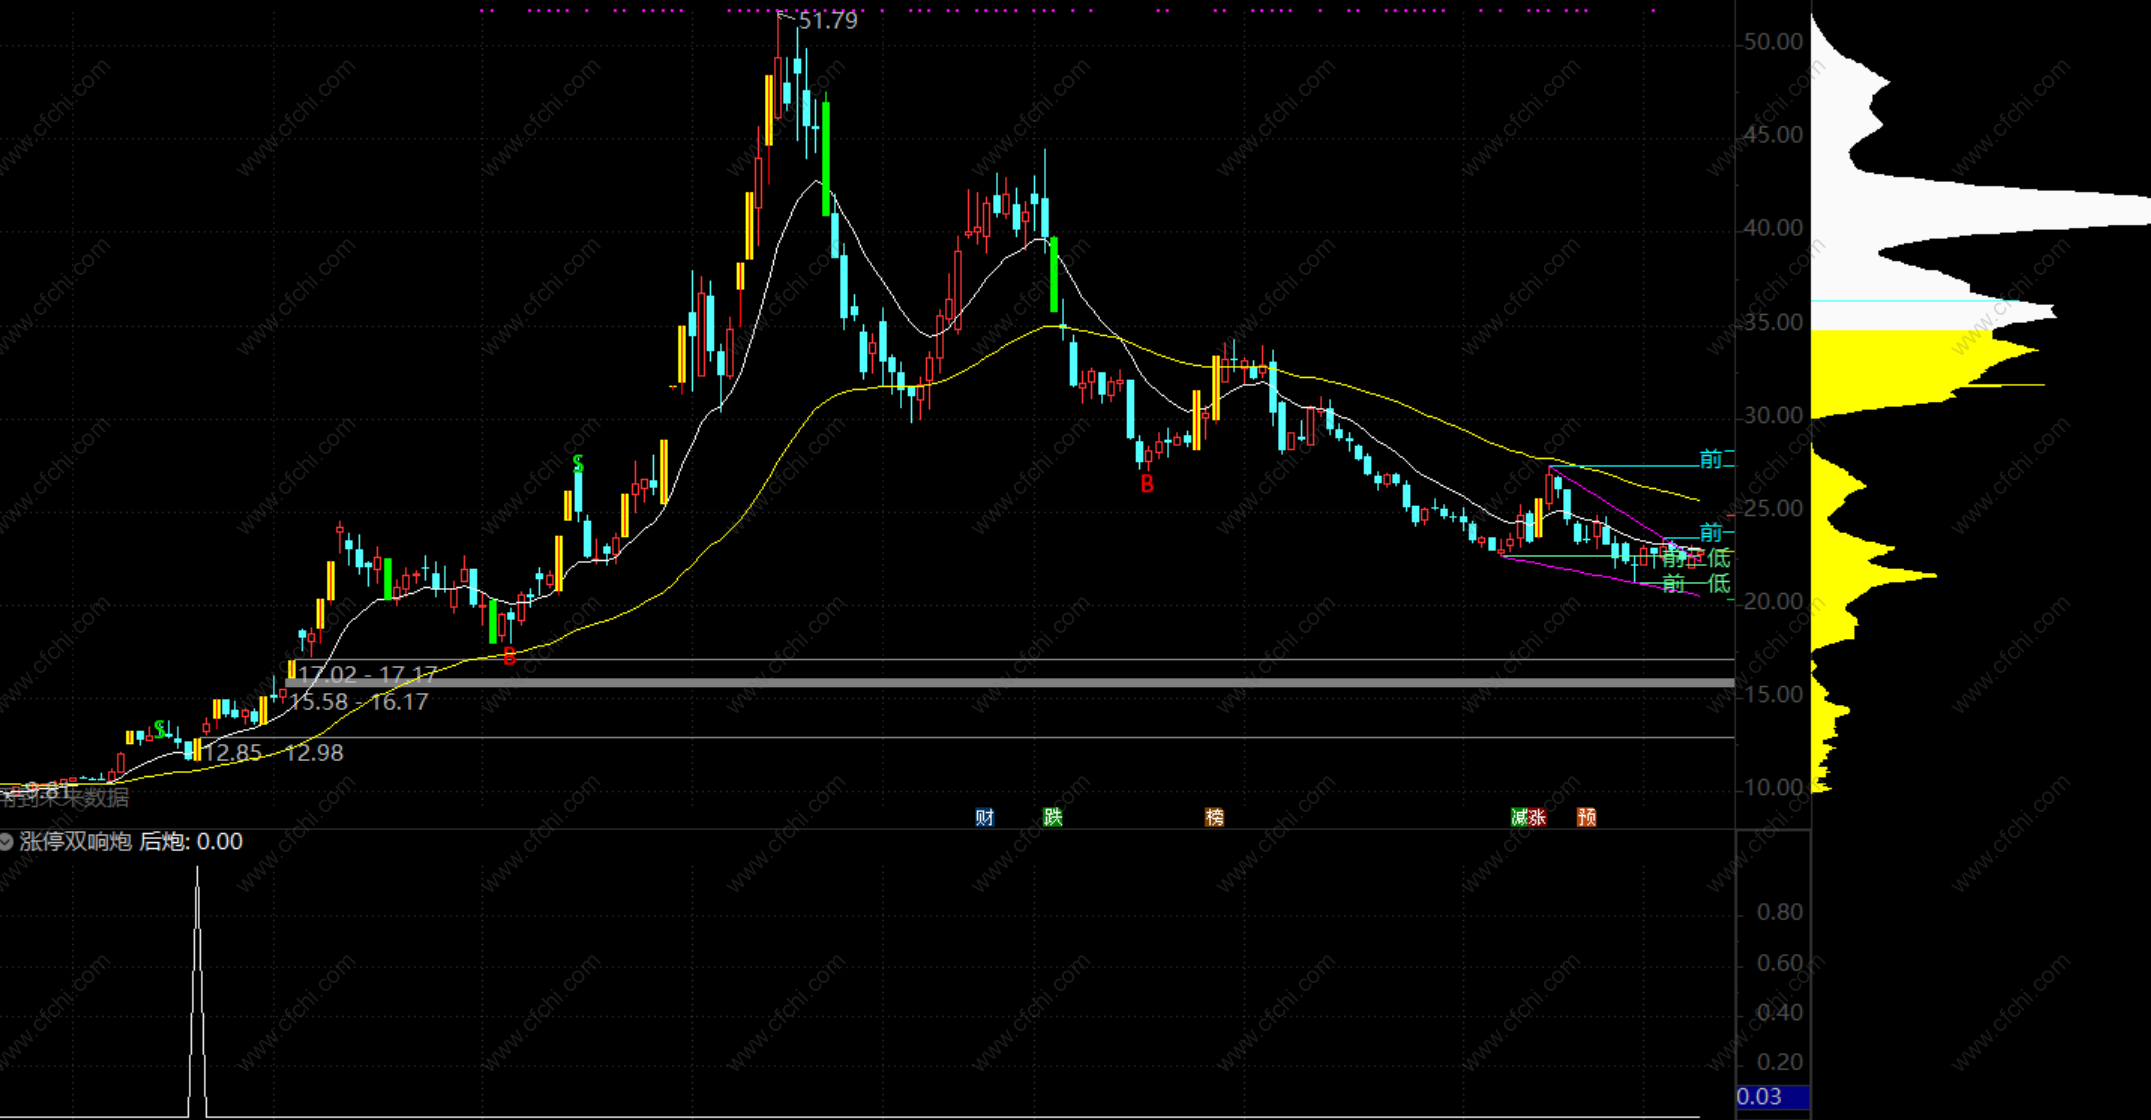Click the 涨停双响炮 indicator name label
2151x1120 pixels.
click(x=76, y=842)
